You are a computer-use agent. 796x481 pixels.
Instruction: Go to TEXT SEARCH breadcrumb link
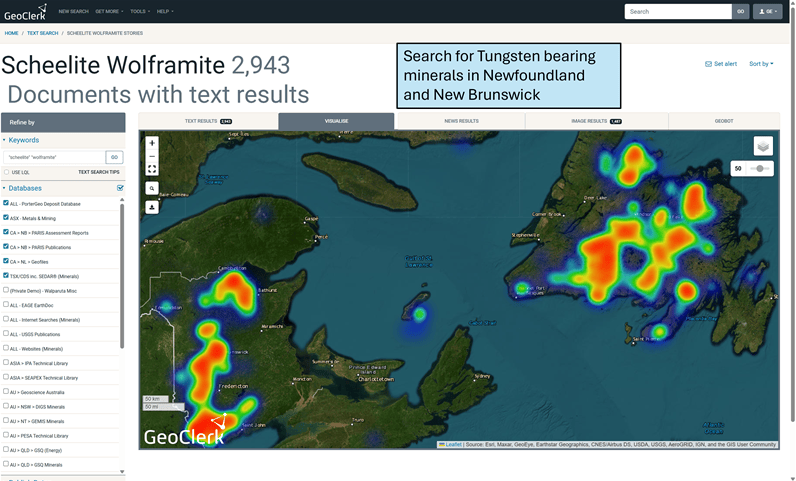43,33
